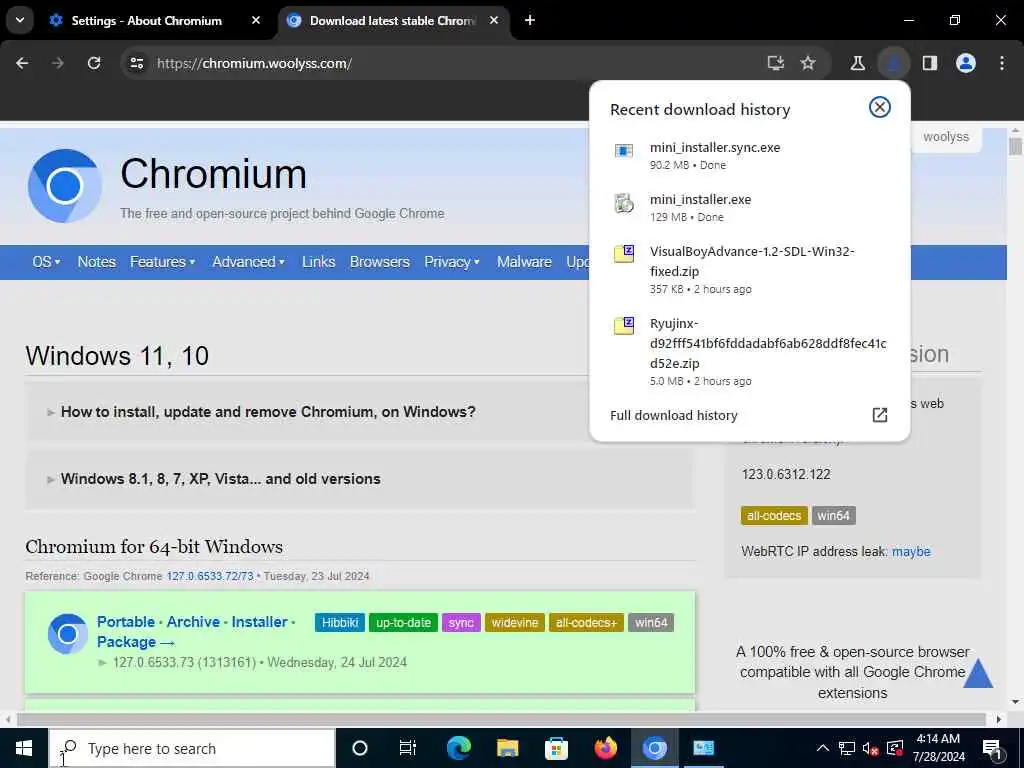Click the scroll-to-top blue triangle
Screen dimensions: 1024x768
978,673
